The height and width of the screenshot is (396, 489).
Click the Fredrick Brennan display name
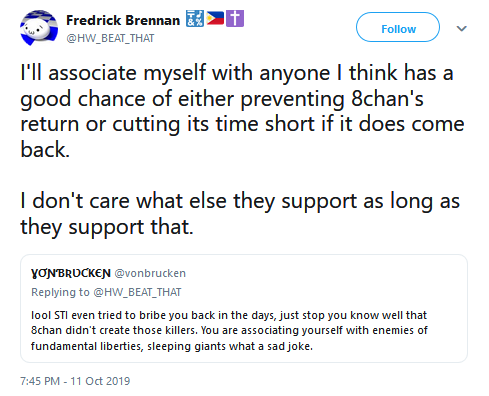click(x=123, y=20)
